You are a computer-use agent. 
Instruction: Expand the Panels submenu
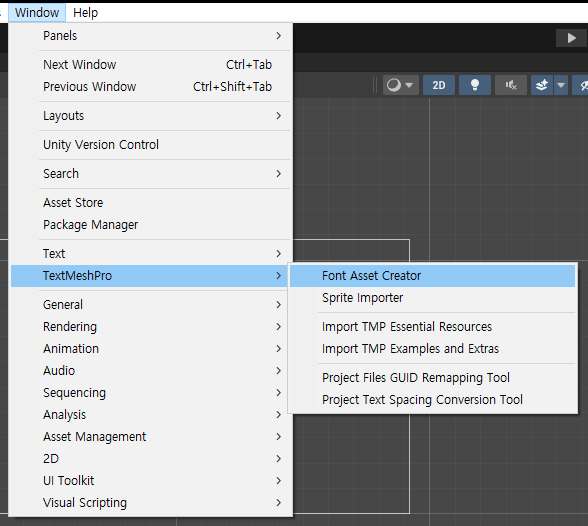tap(150, 36)
